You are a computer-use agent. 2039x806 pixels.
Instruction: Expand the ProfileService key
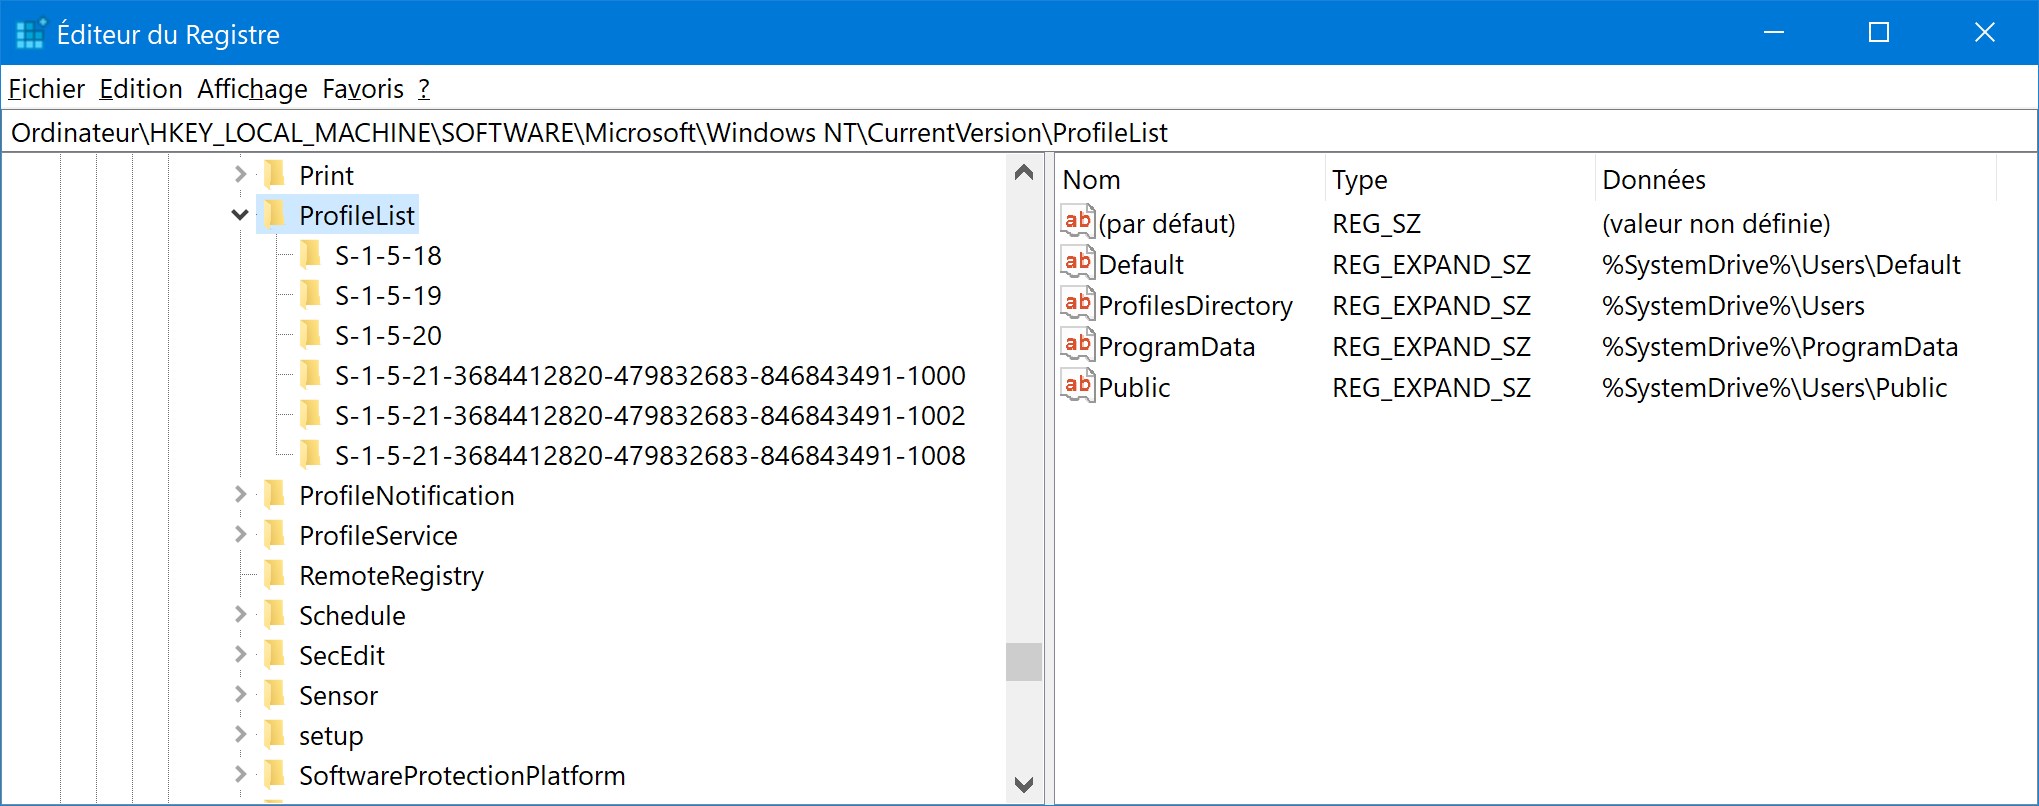(240, 534)
